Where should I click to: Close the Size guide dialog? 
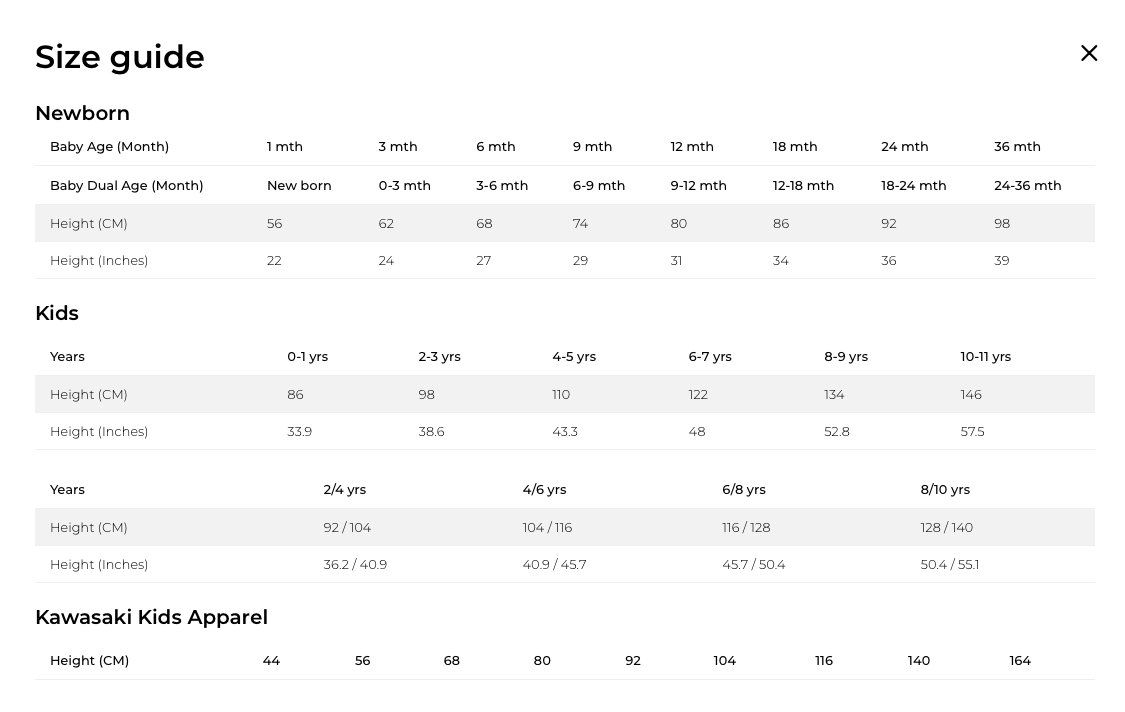pyautogui.click(x=1089, y=53)
